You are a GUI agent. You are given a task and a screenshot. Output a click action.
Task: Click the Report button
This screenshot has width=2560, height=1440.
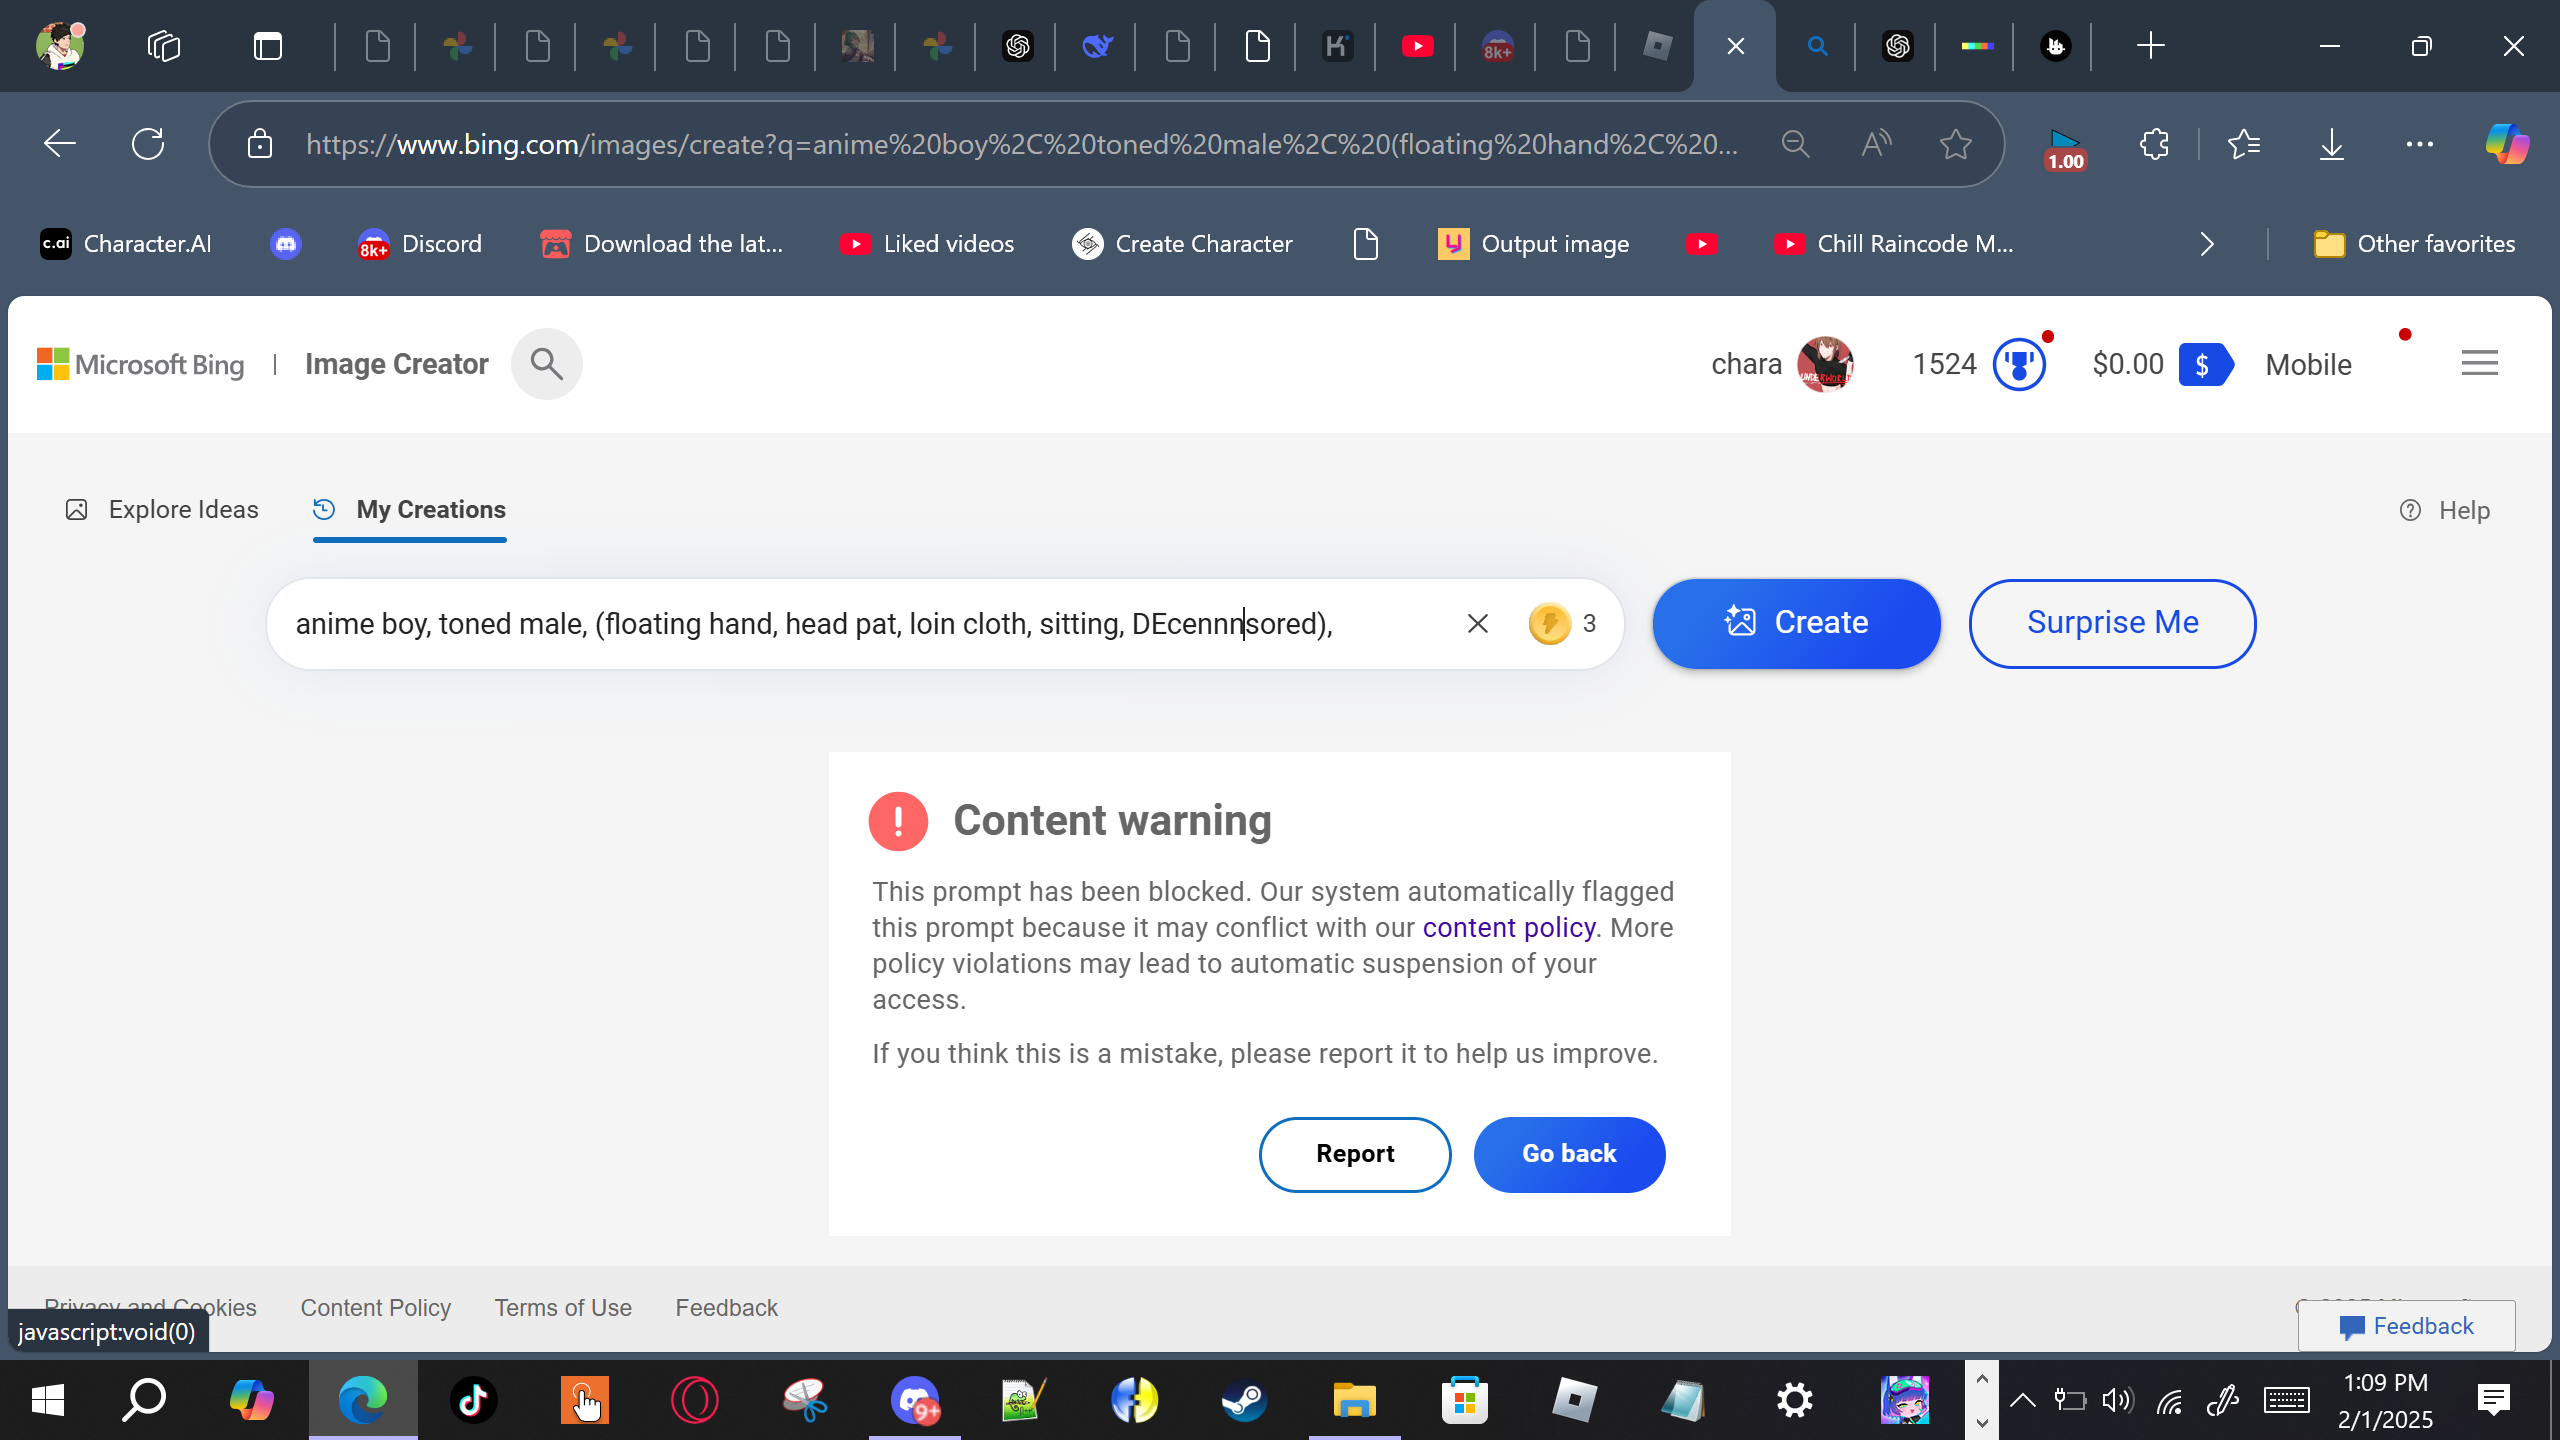point(1354,1154)
